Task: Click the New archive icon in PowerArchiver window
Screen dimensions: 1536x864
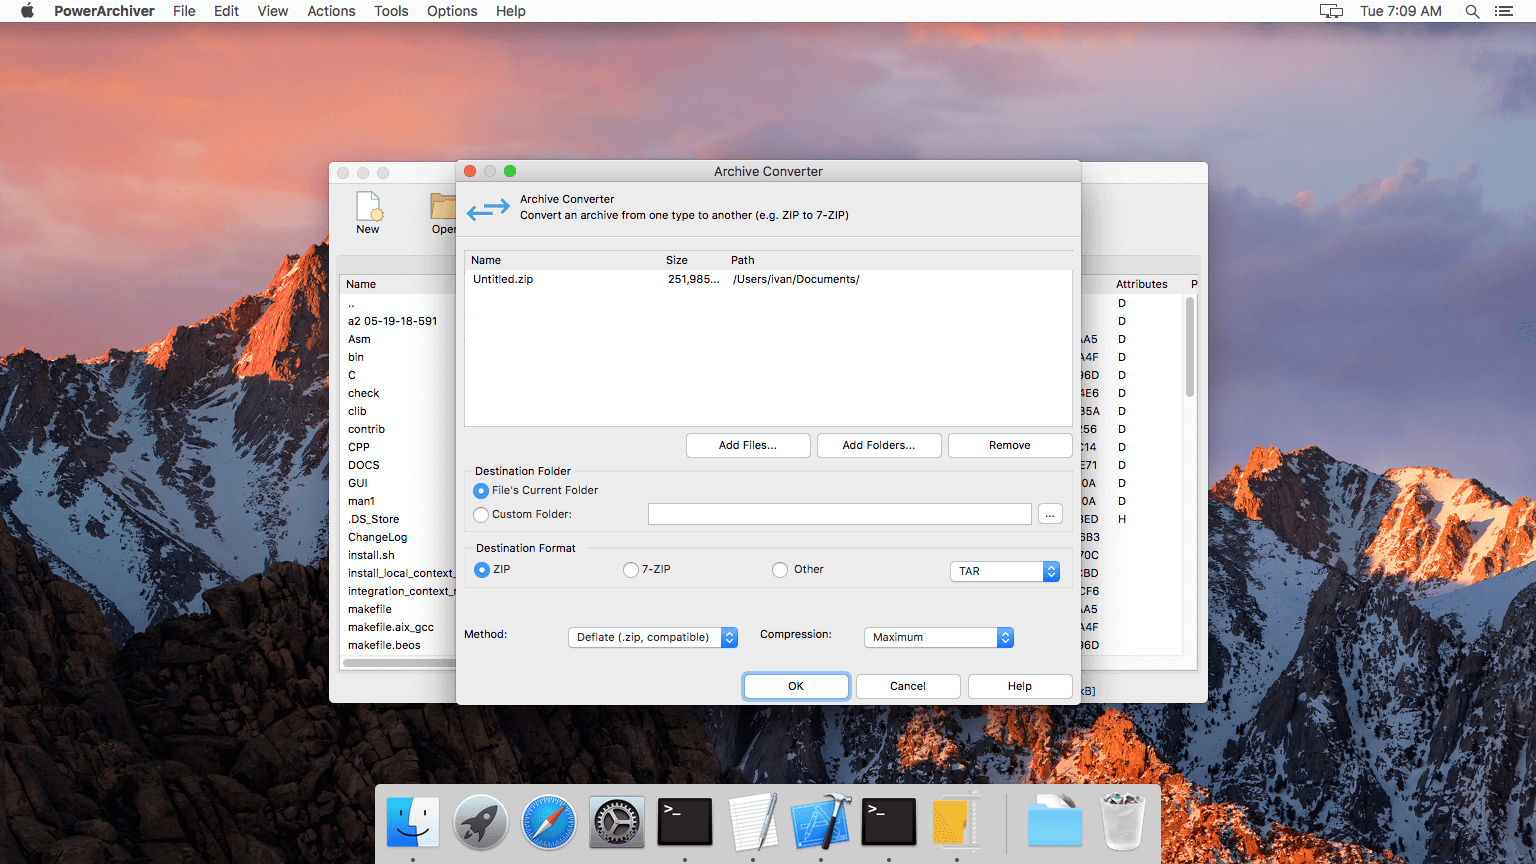Action: 369,206
